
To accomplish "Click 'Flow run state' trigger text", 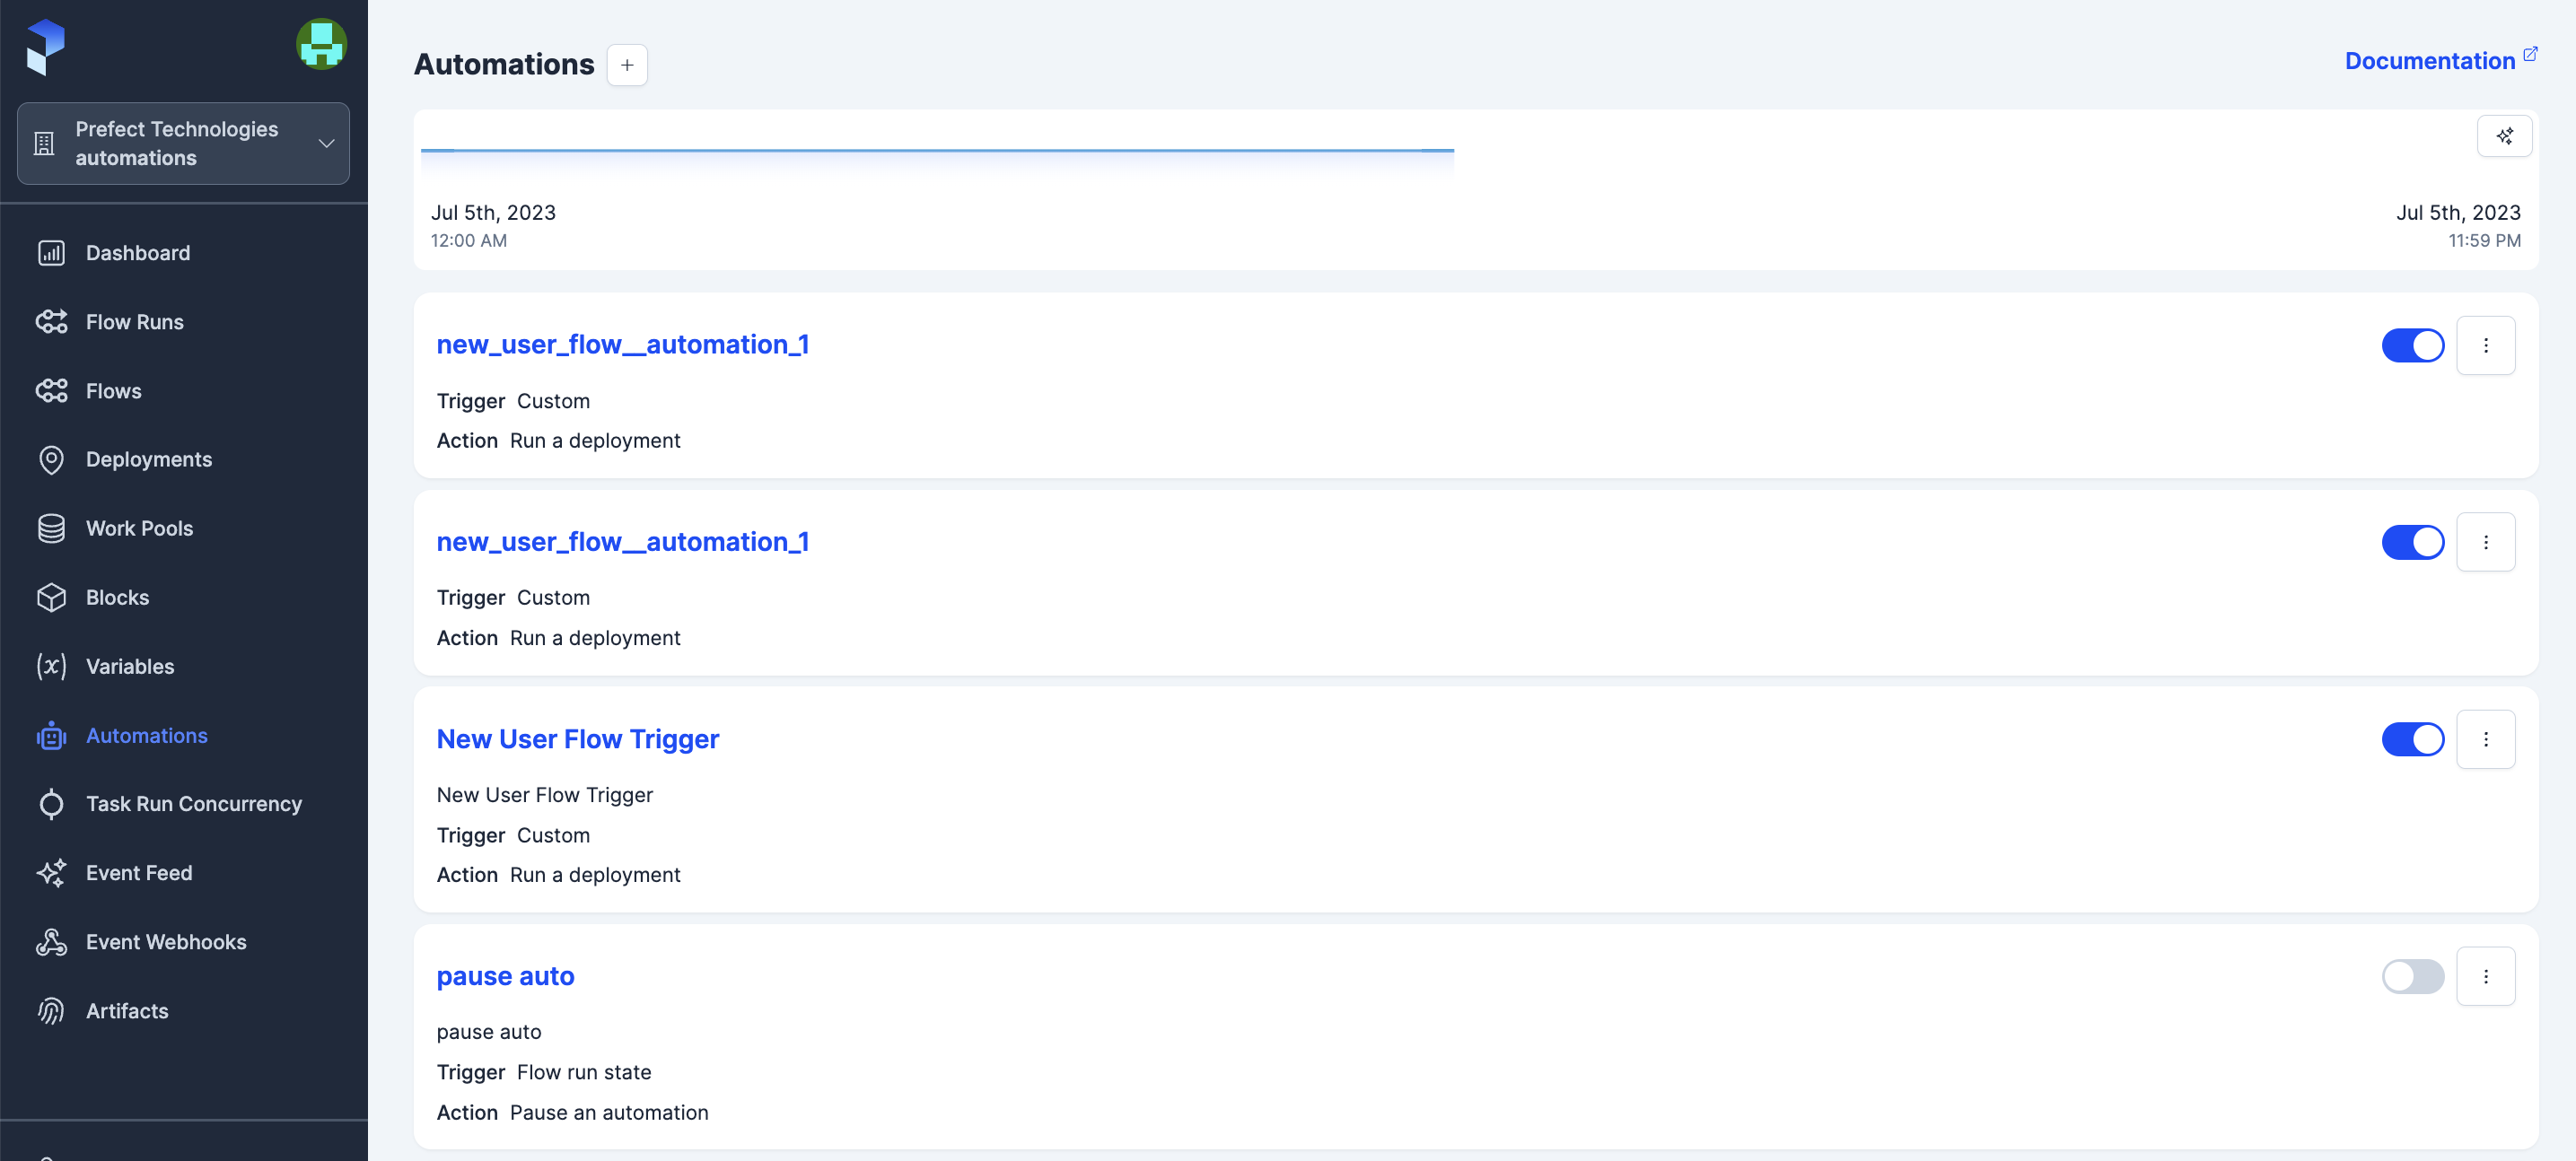I will [x=584, y=1072].
